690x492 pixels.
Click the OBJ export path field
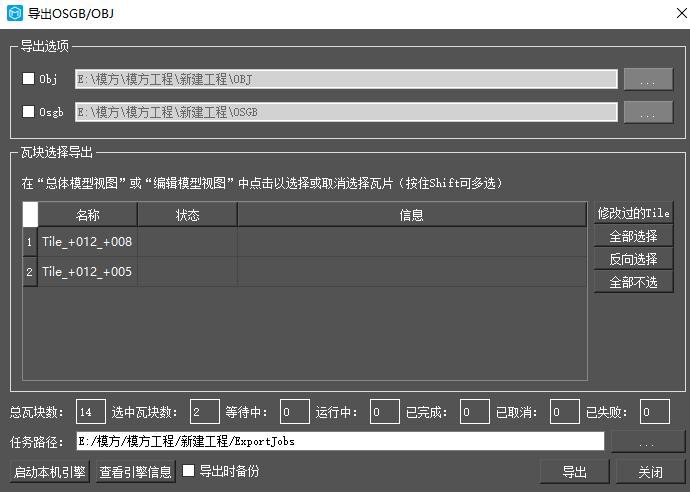coord(346,79)
